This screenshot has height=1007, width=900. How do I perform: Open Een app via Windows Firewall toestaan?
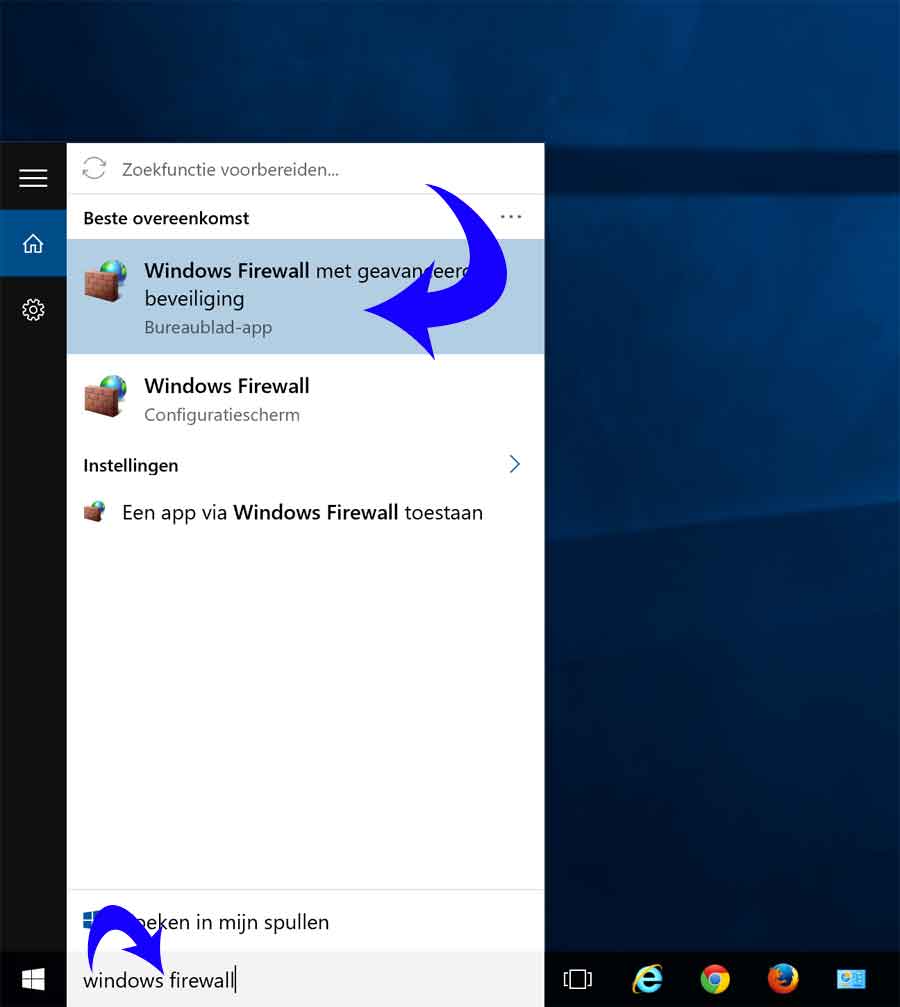click(305, 512)
